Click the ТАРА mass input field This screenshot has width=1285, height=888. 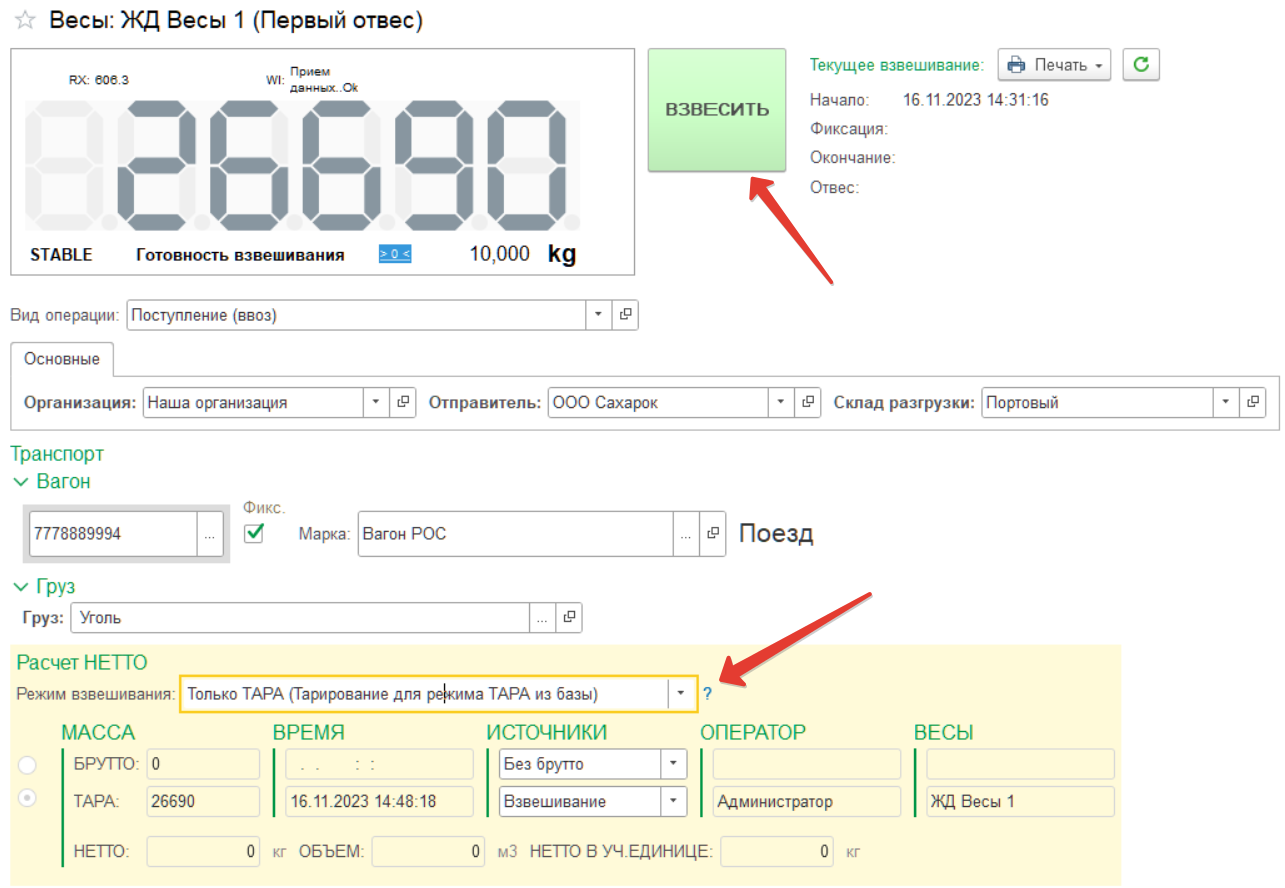click(203, 801)
